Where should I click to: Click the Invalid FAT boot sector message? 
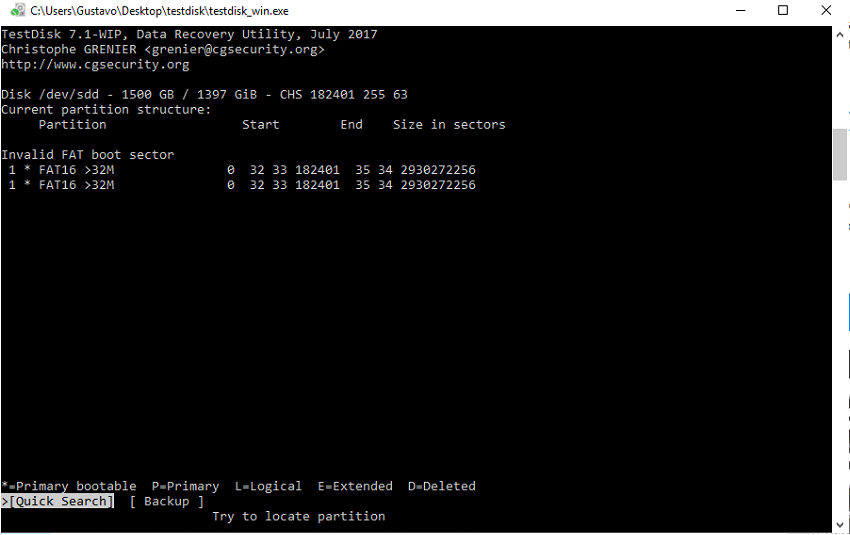88,154
